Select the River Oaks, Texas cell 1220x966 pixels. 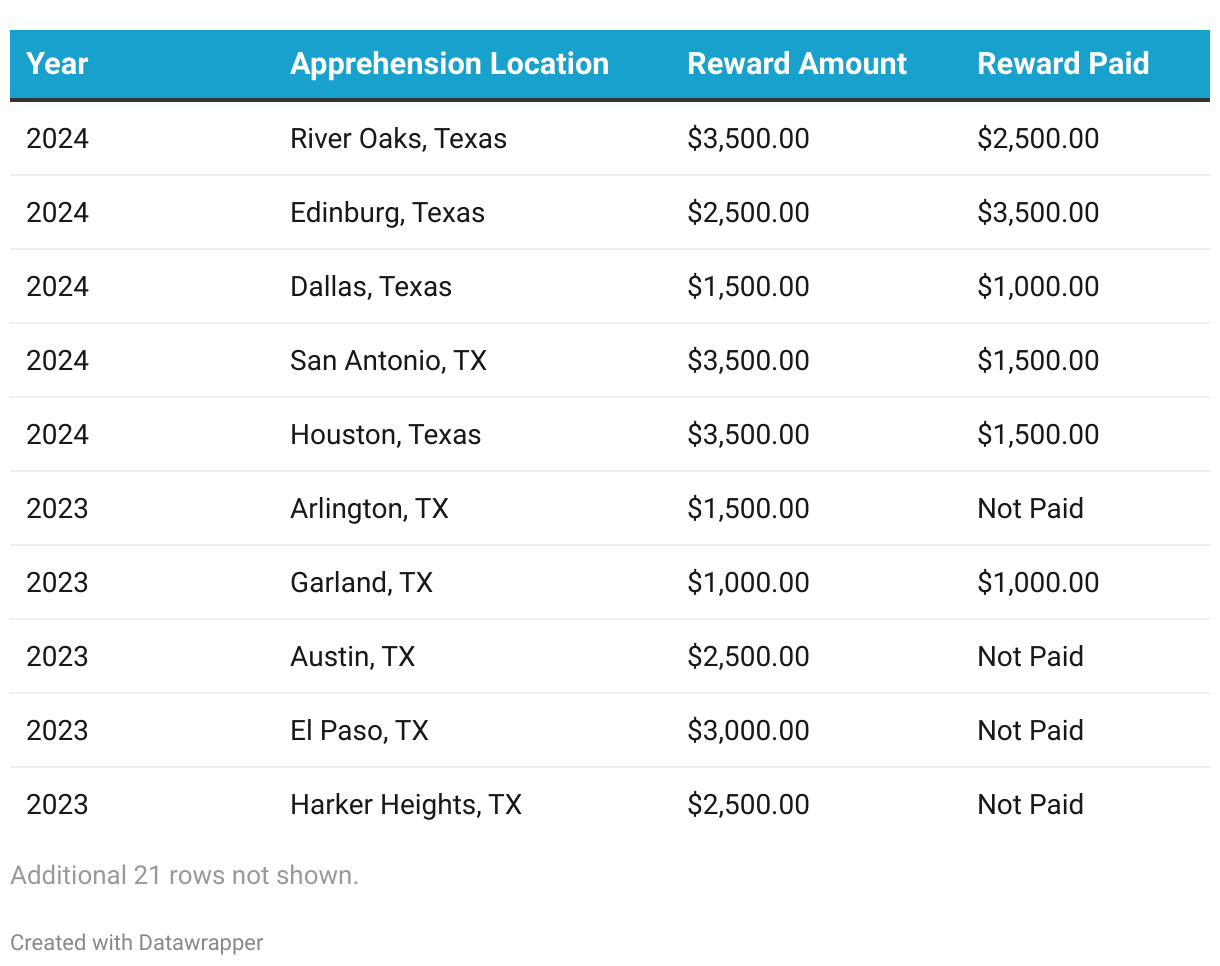point(398,138)
